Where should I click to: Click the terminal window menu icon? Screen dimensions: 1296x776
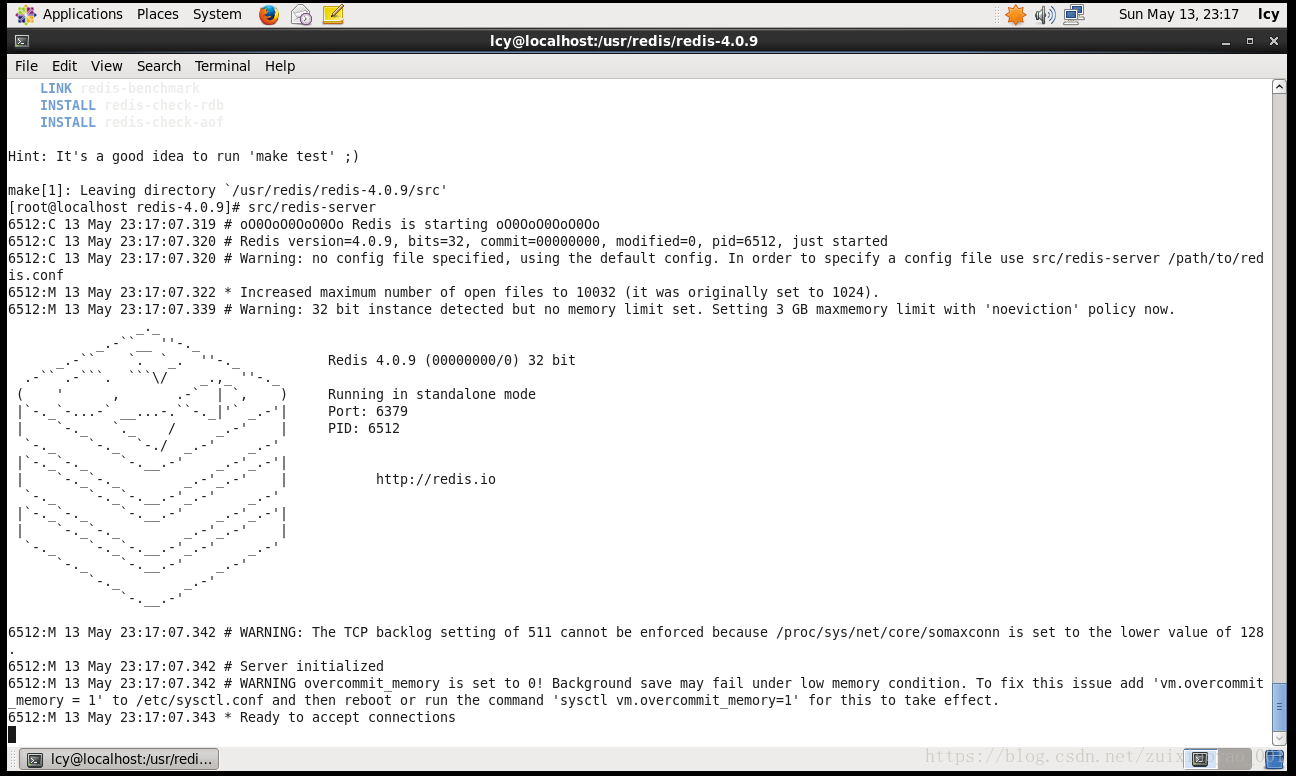[x=21, y=41]
